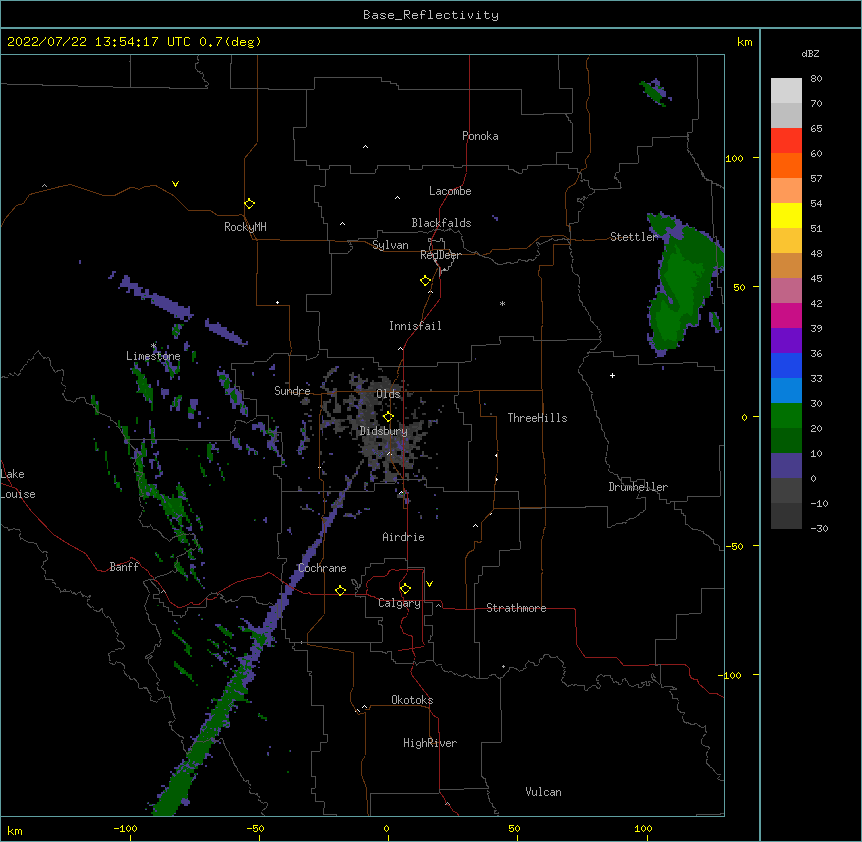862x842 pixels.
Task: Click the Cochrane town label
Action: tap(322, 568)
